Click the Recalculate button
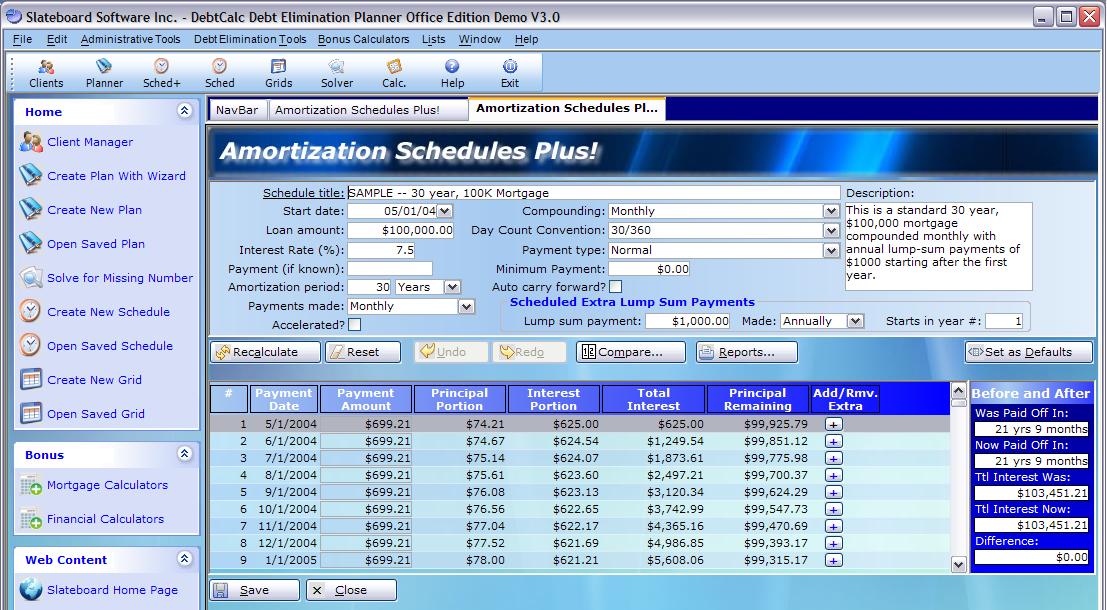 (266, 352)
